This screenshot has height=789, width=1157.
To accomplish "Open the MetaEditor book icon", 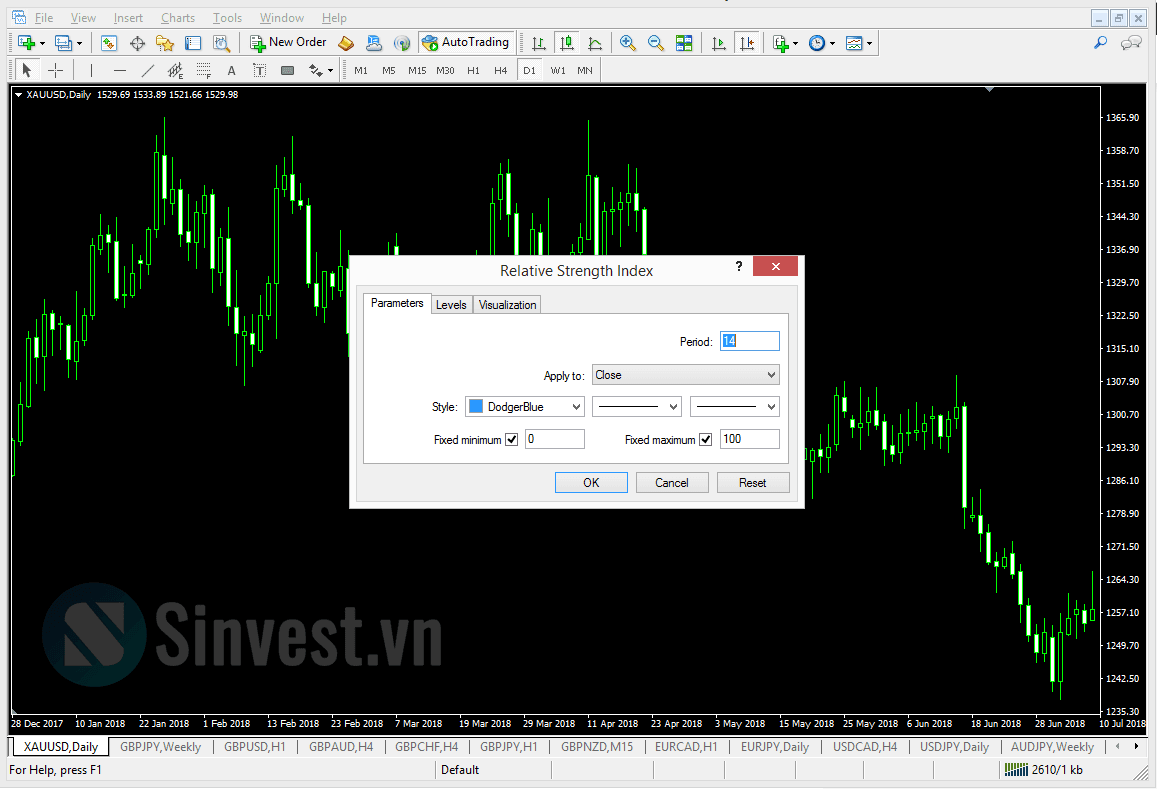I will point(346,44).
